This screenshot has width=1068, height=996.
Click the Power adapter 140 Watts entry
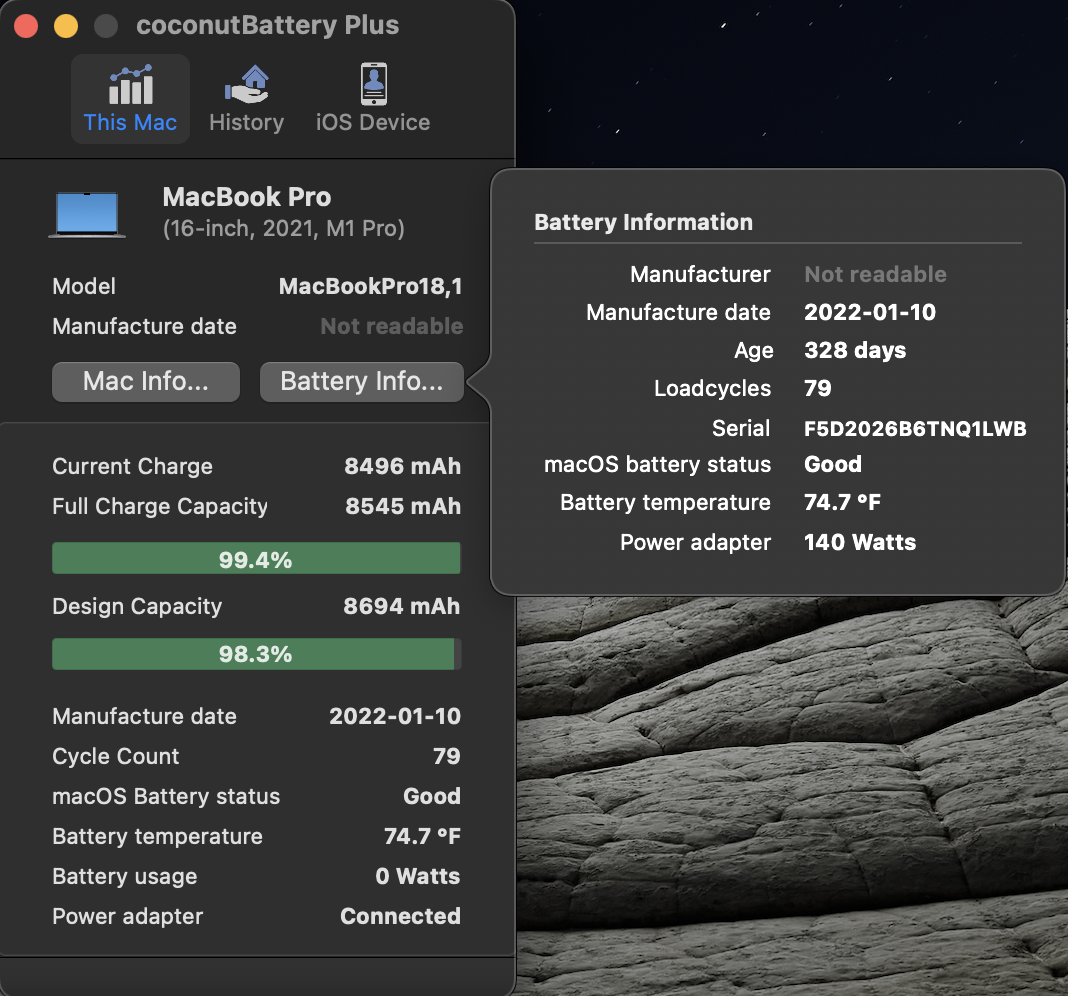click(x=860, y=542)
